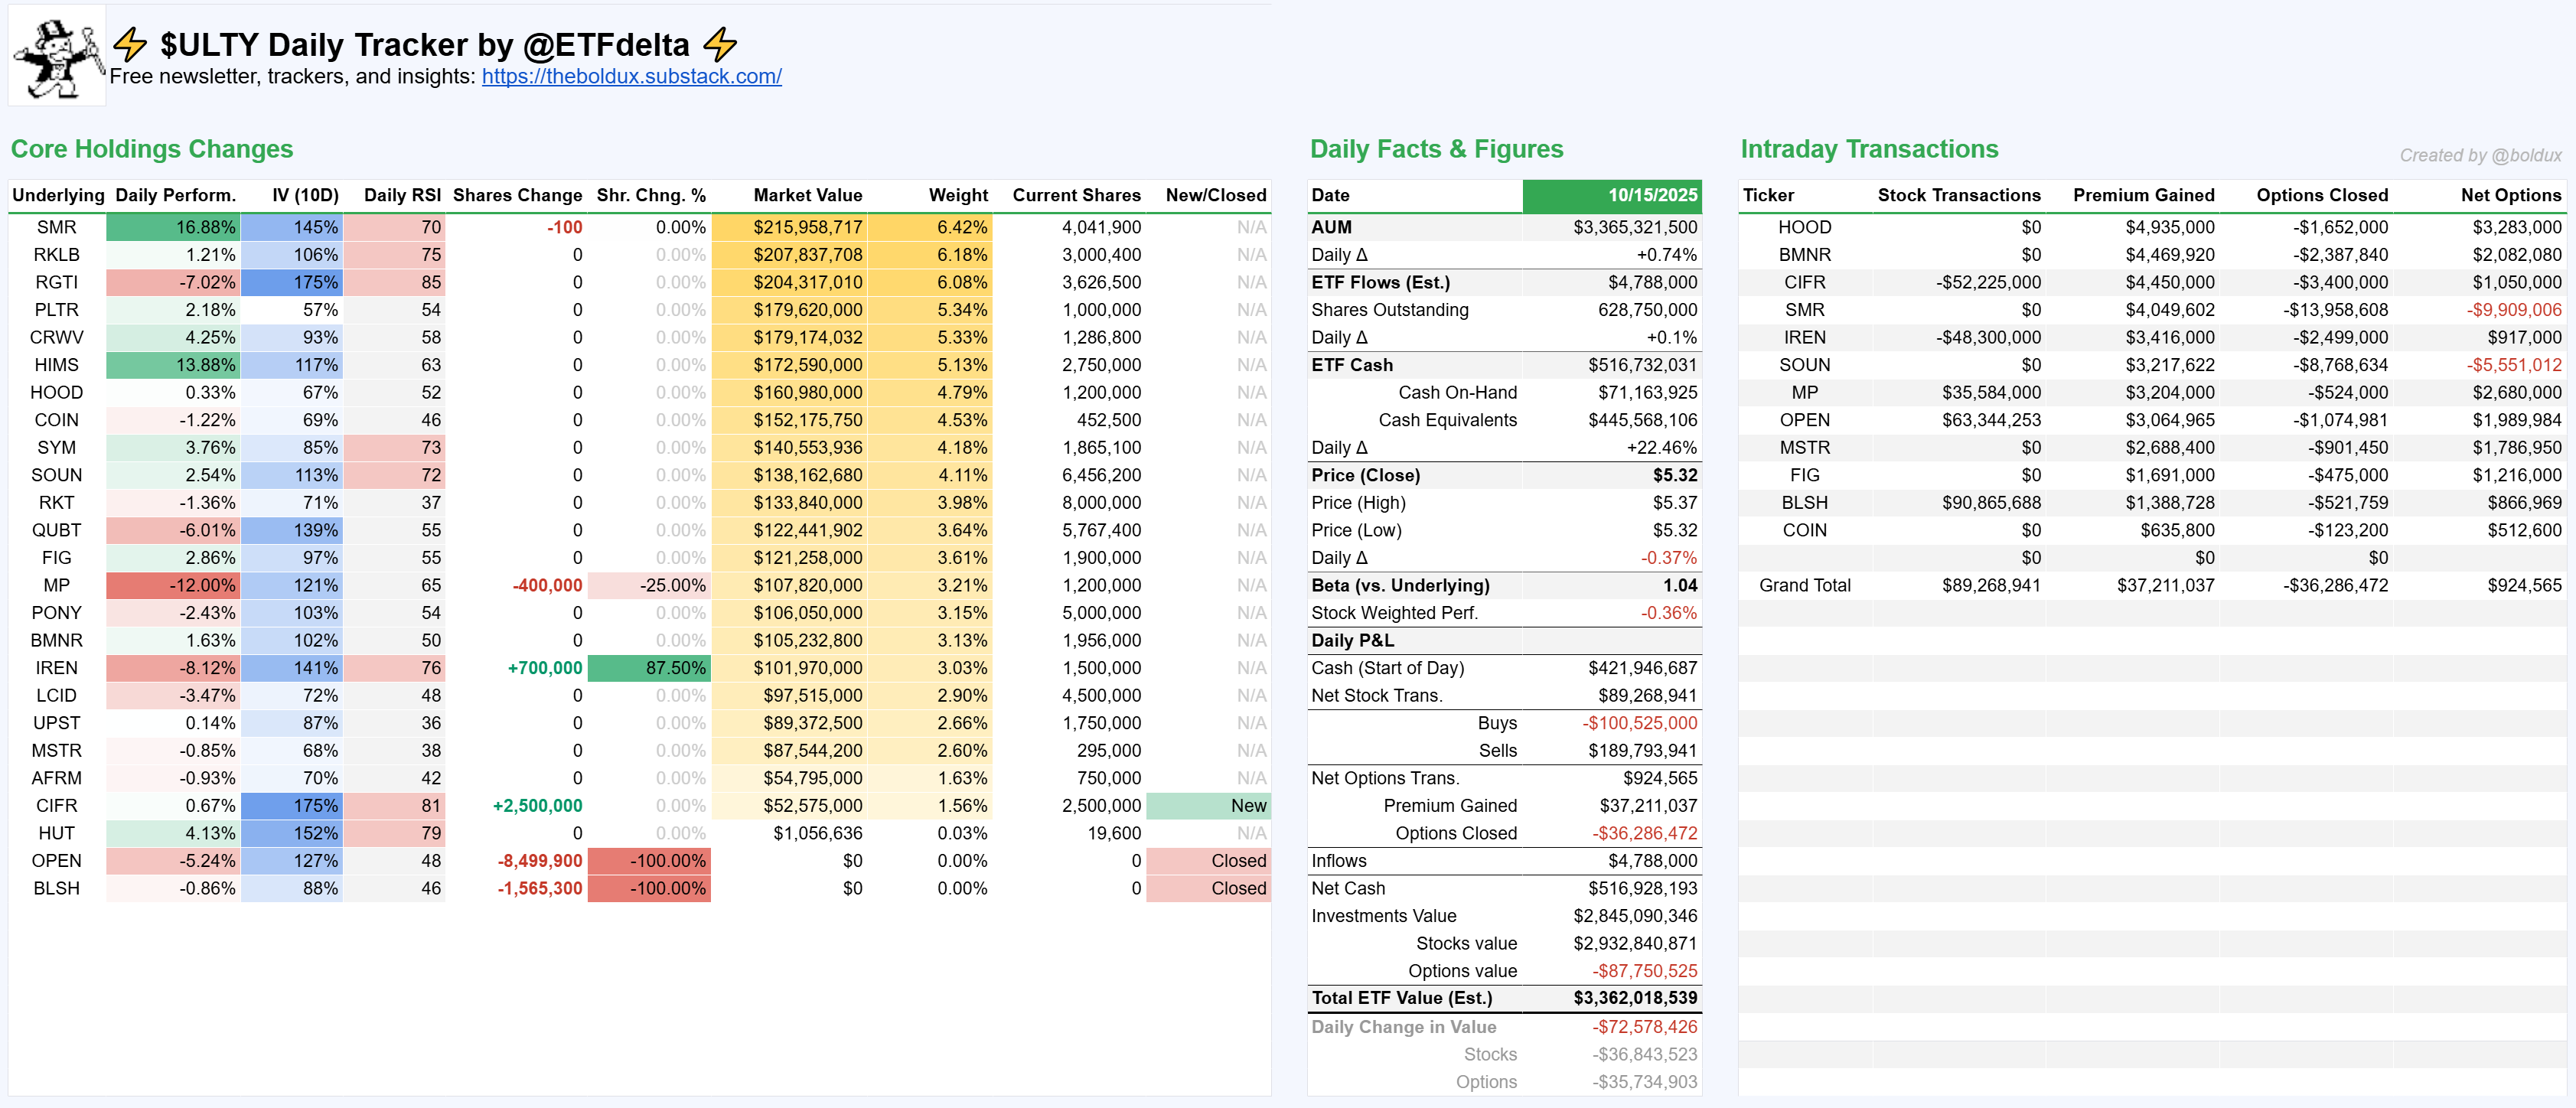Select the Grand Total row label
Viewport: 2576px width, 1108px height.
point(1804,585)
